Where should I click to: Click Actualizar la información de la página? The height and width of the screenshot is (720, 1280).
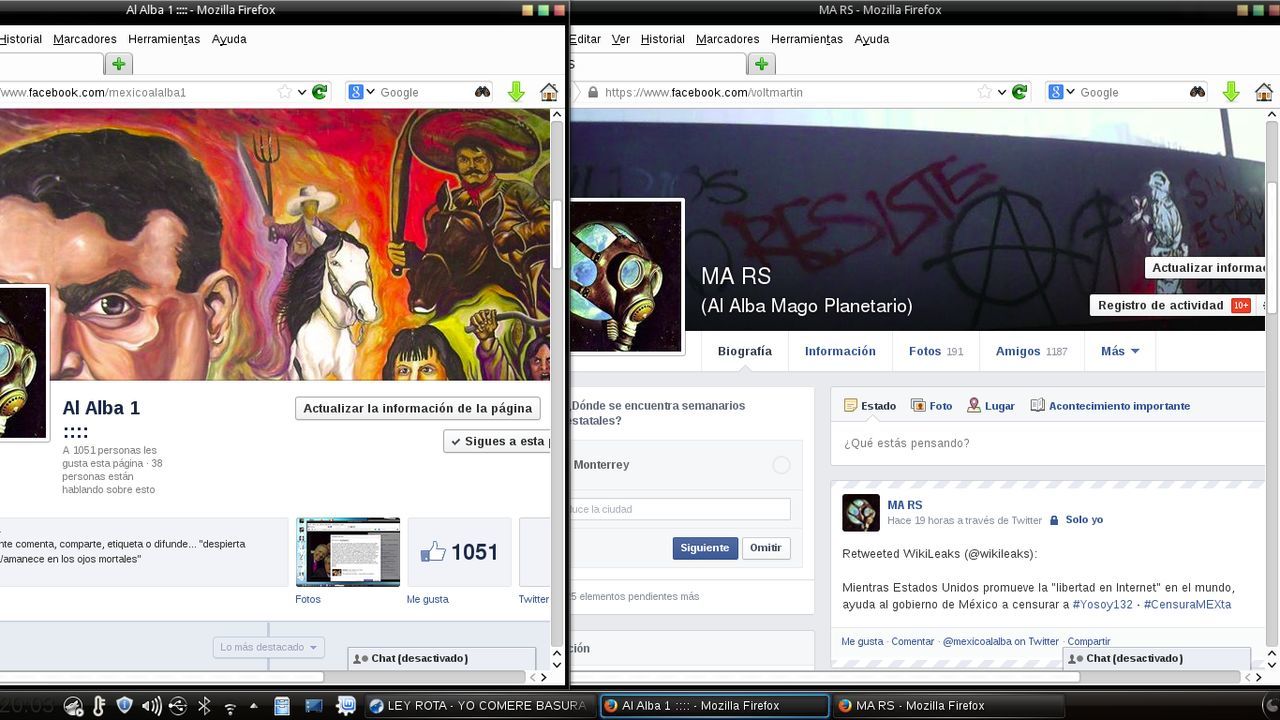pyautogui.click(x=417, y=408)
